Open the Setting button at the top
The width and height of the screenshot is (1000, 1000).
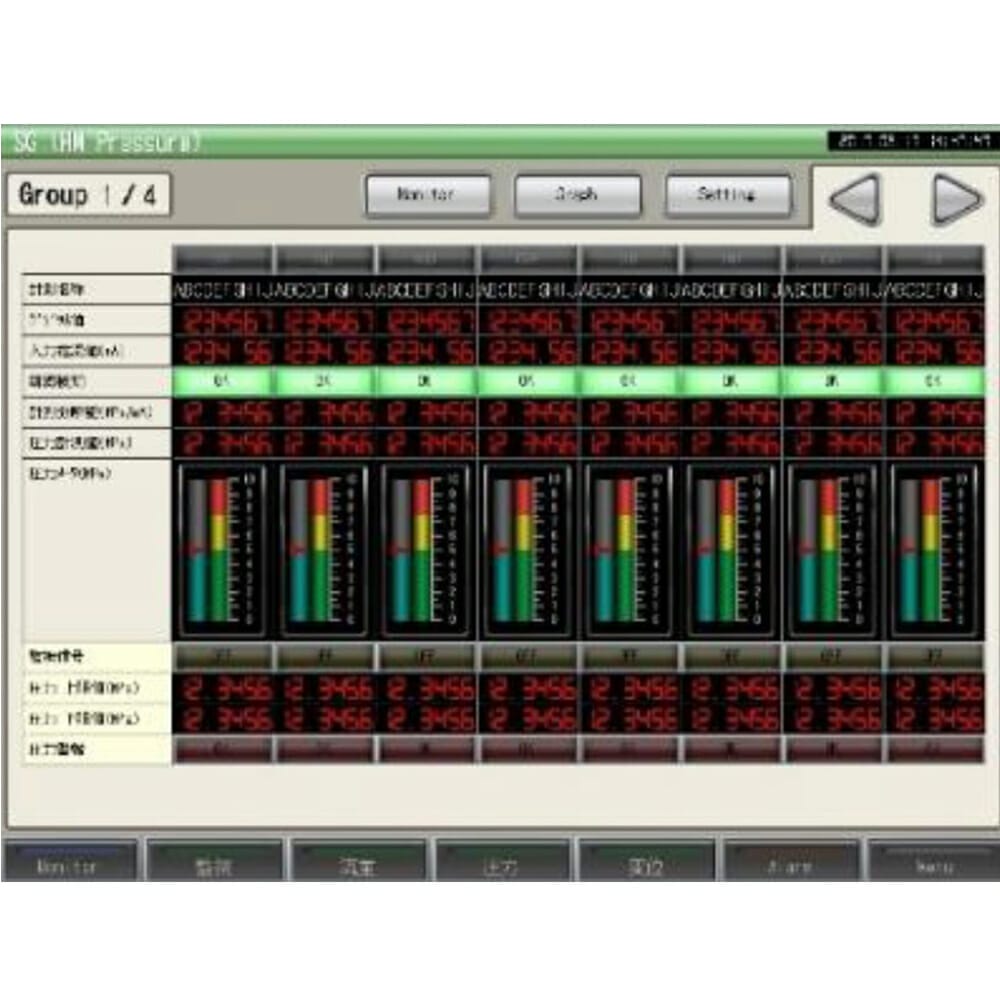point(728,196)
